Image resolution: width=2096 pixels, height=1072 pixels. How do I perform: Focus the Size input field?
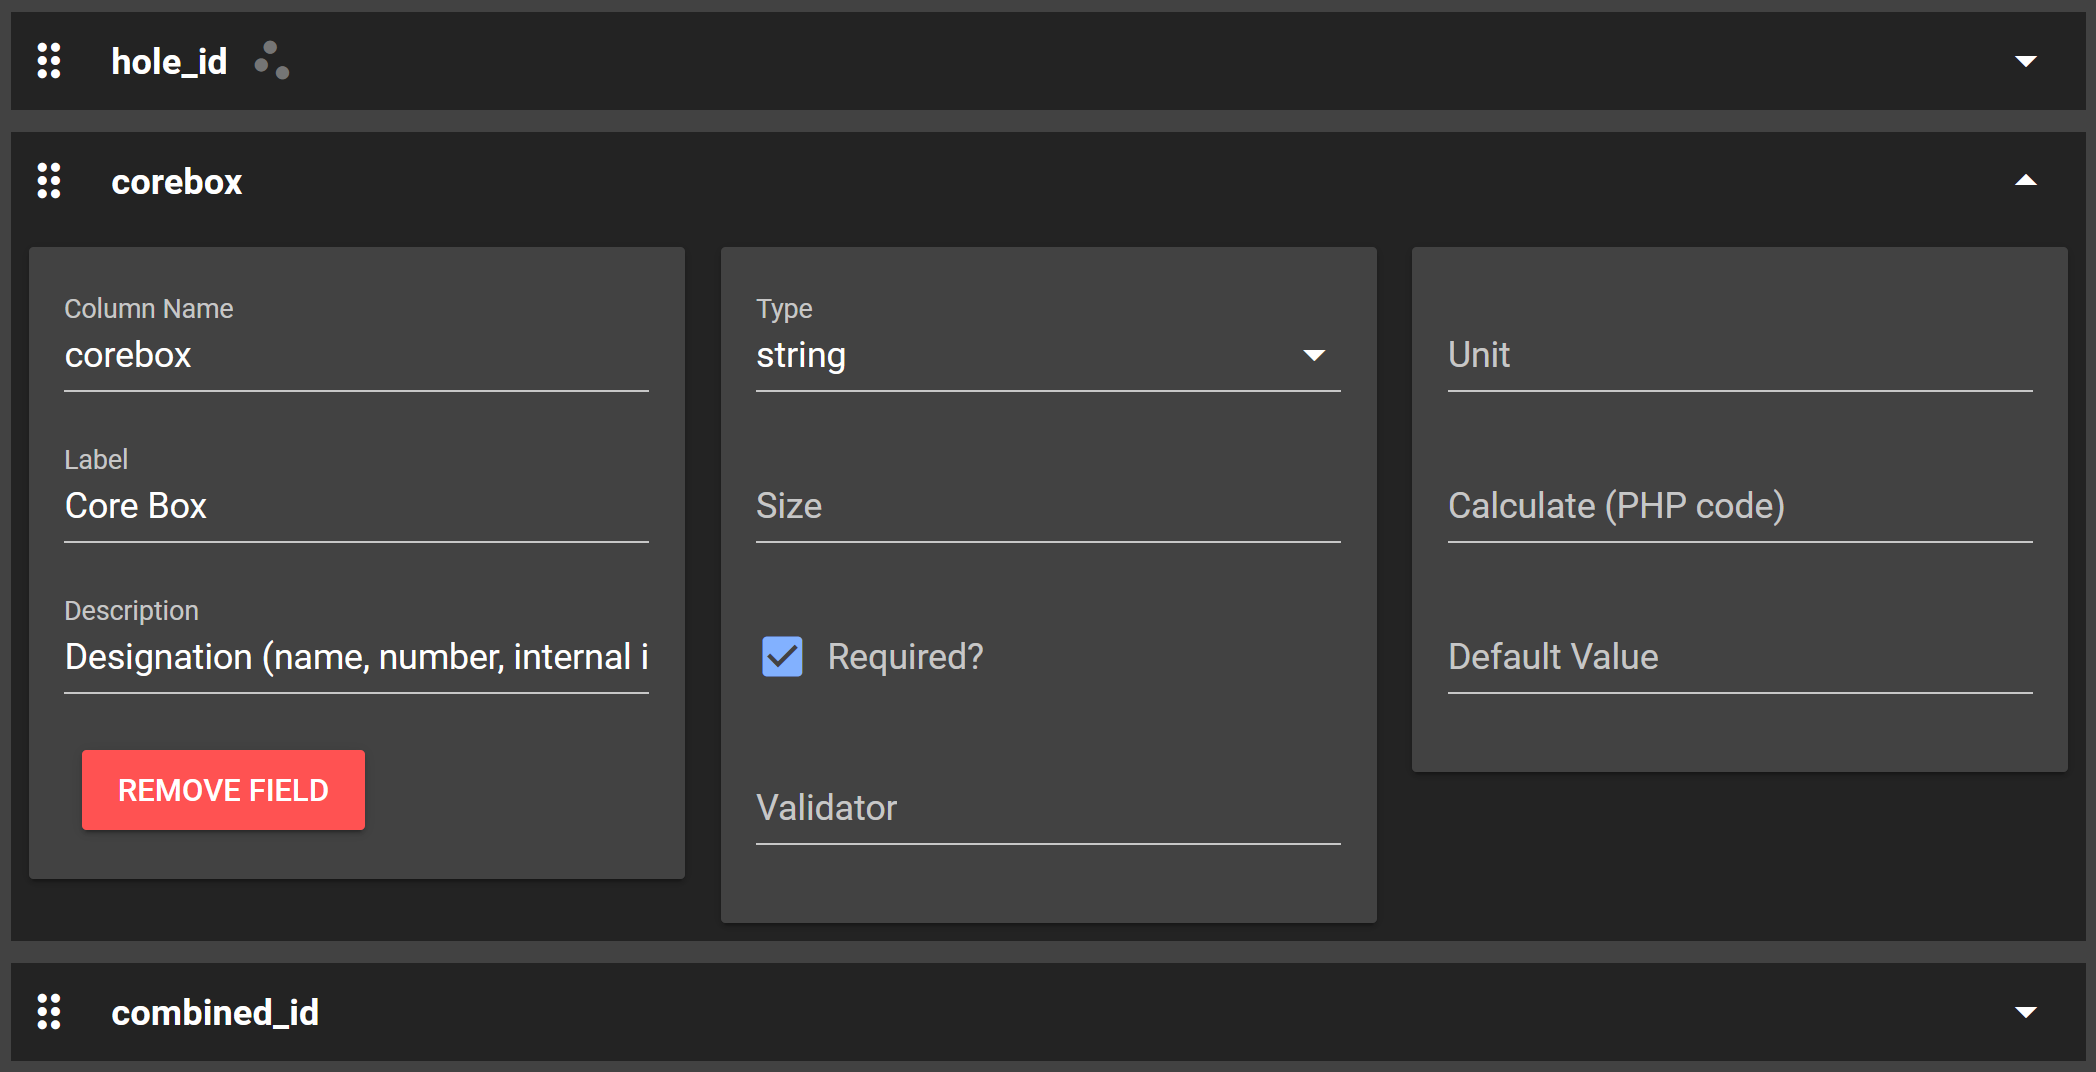pos(1047,507)
